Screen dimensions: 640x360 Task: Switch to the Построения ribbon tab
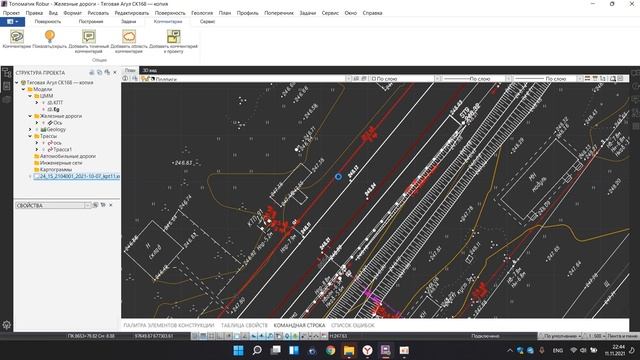pos(91,22)
